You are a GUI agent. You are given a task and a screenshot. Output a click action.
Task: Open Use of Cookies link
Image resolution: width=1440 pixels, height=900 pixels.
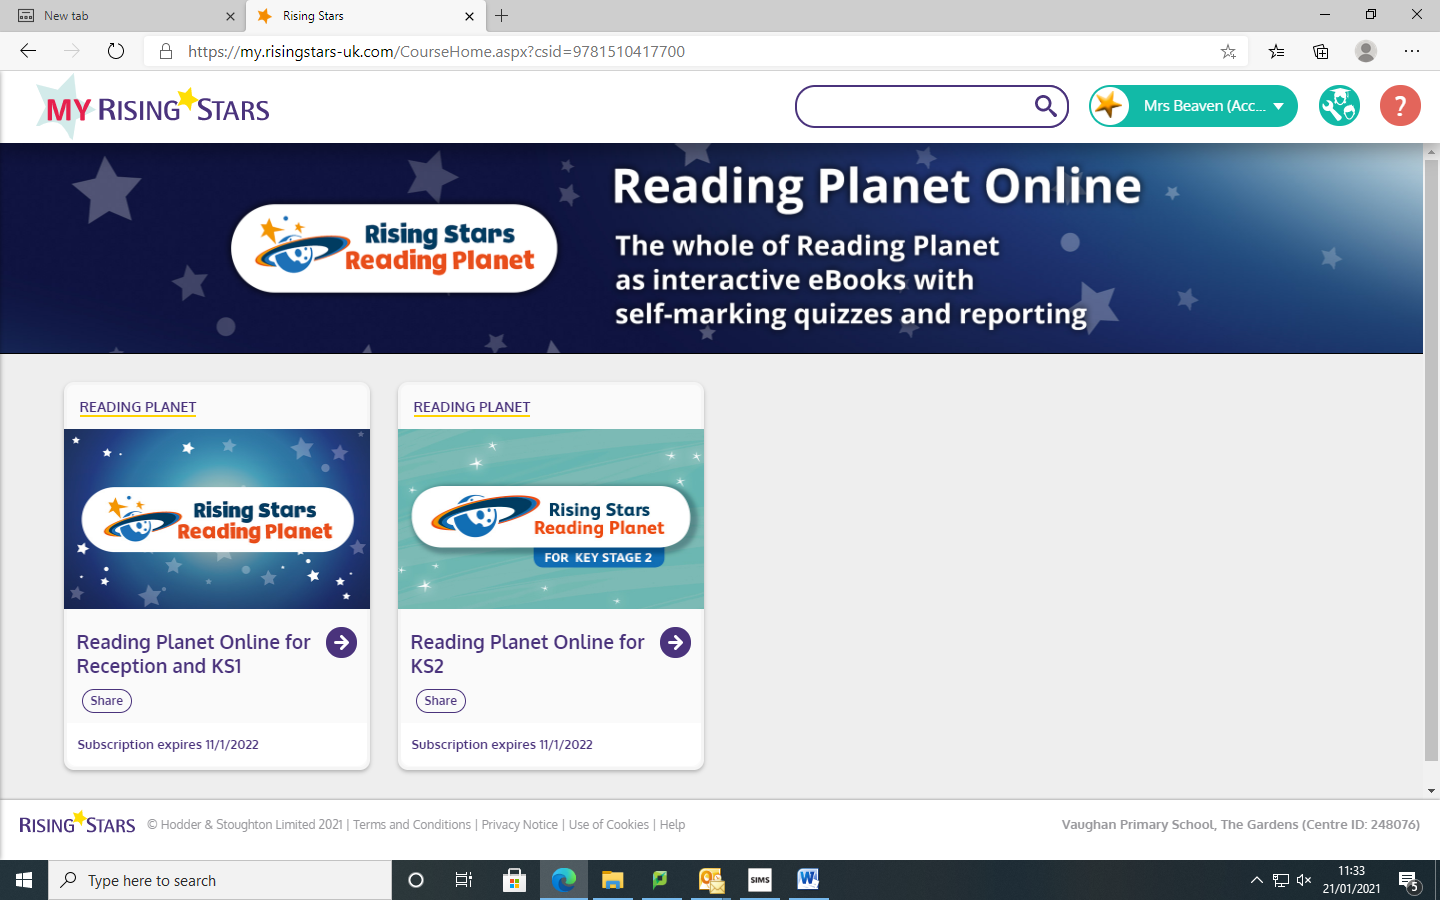coord(609,825)
